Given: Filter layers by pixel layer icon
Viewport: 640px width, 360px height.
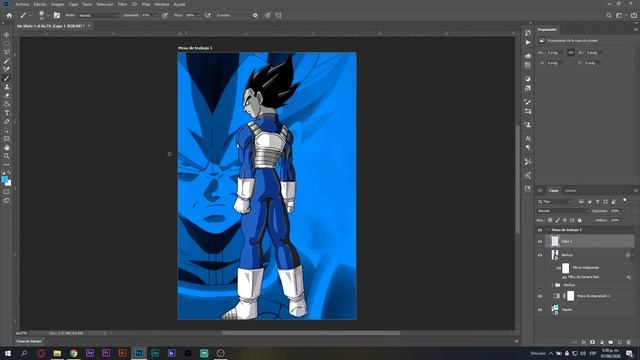Looking at the screenshot, I should (x=581, y=202).
